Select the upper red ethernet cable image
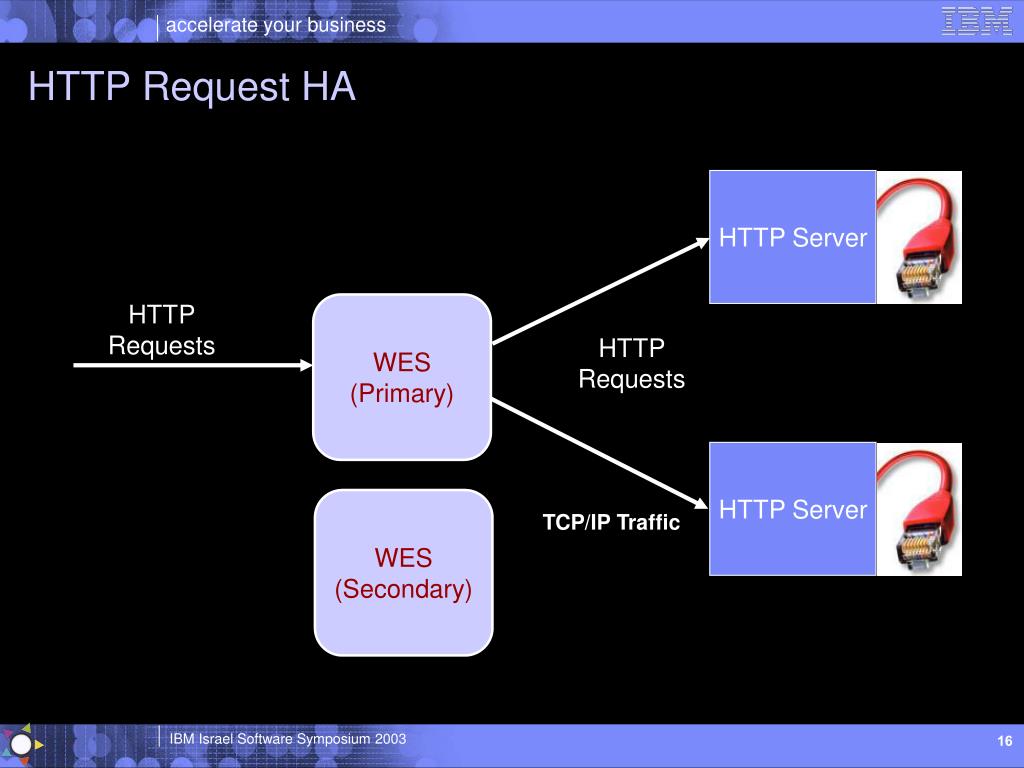1024x768 pixels. click(919, 237)
